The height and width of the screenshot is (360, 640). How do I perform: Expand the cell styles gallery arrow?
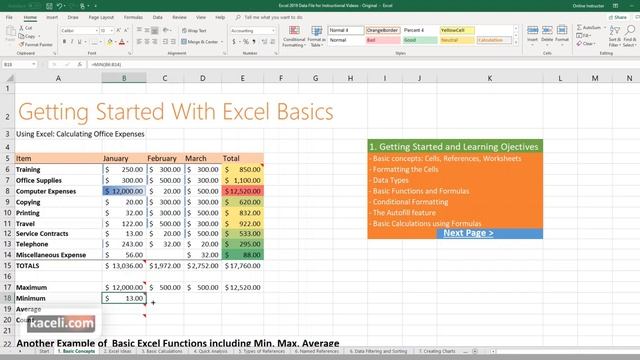click(x=516, y=42)
